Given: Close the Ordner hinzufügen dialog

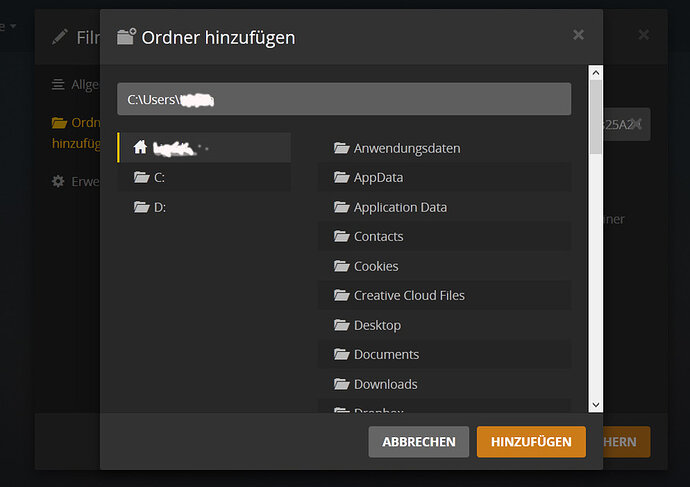Looking at the screenshot, I should (578, 35).
